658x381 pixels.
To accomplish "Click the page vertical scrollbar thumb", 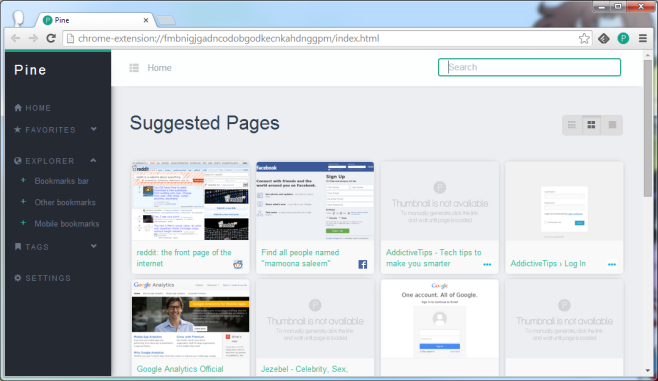I will (648, 129).
